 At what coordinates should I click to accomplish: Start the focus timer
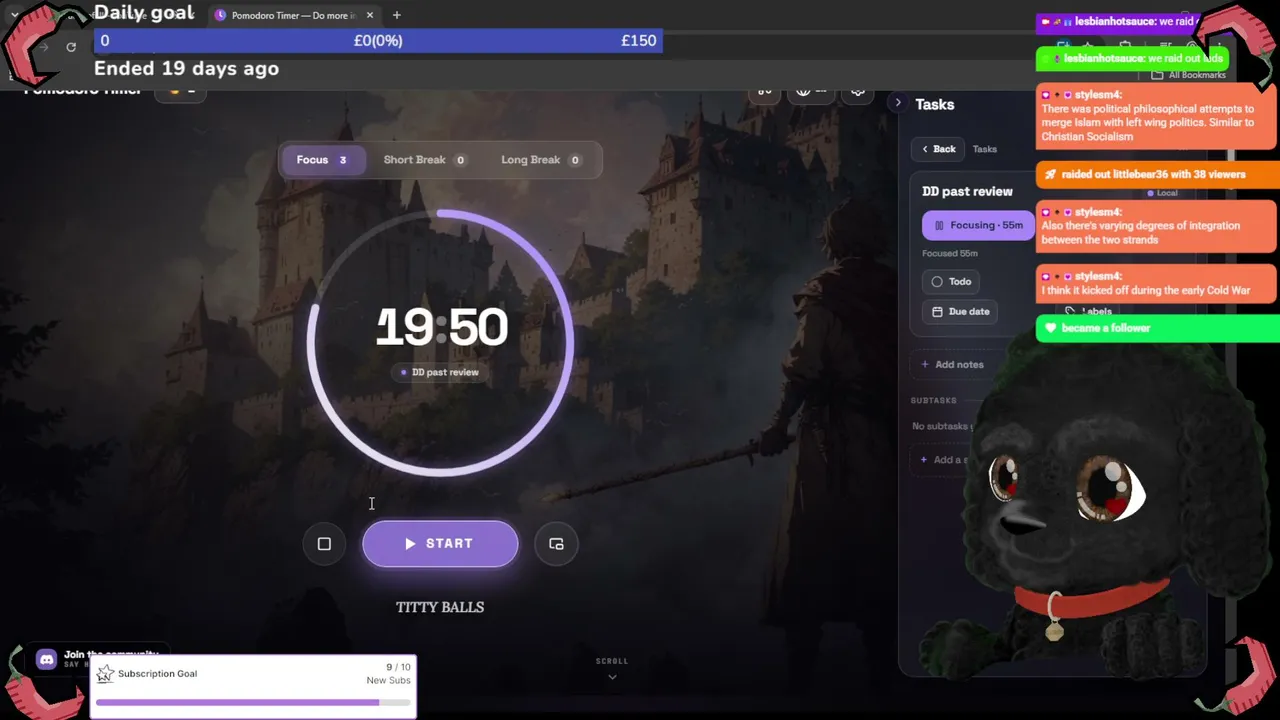(x=440, y=544)
